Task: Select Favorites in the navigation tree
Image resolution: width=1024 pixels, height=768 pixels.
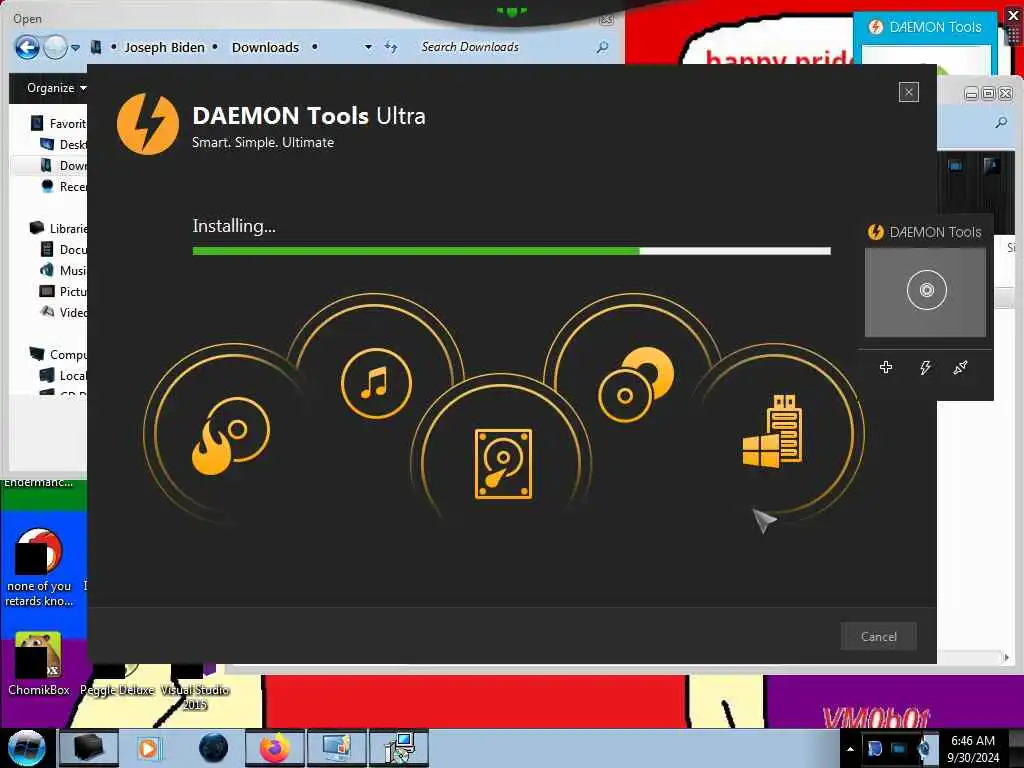Action: pos(58,123)
